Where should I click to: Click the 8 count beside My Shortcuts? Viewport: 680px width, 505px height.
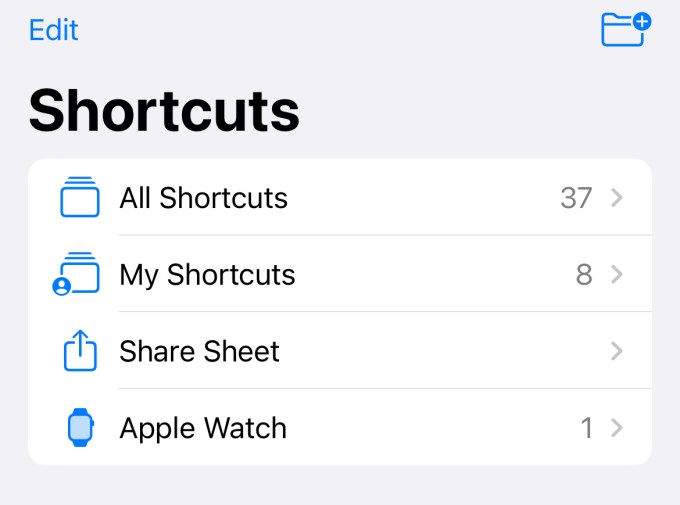click(x=584, y=274)
